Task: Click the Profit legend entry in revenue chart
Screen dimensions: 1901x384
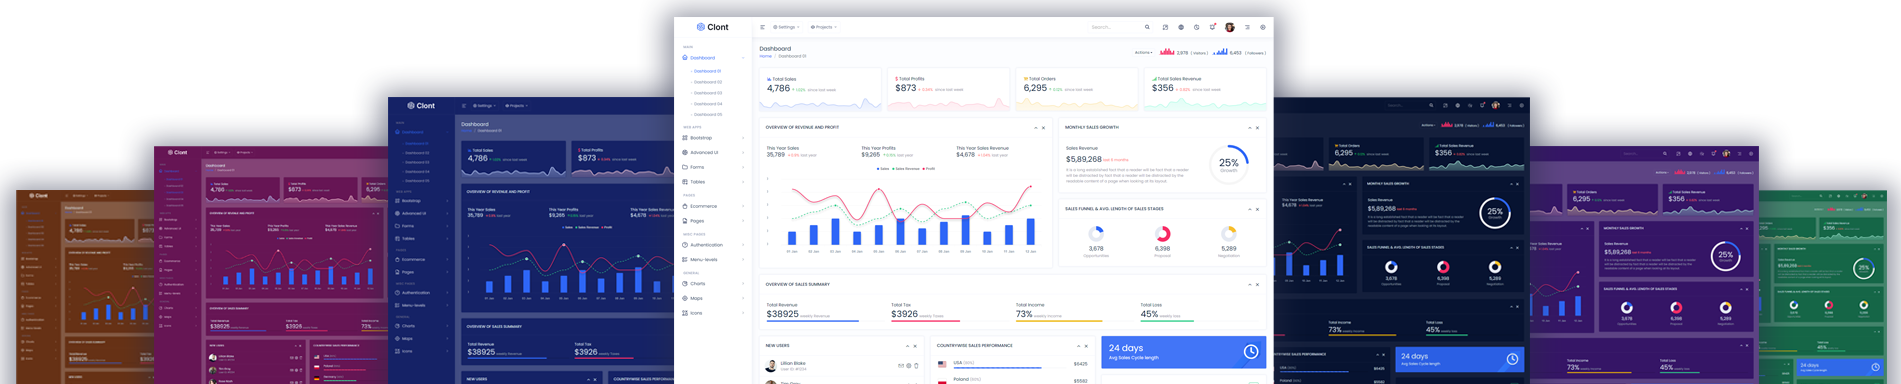Action: (x=928, y=169)
